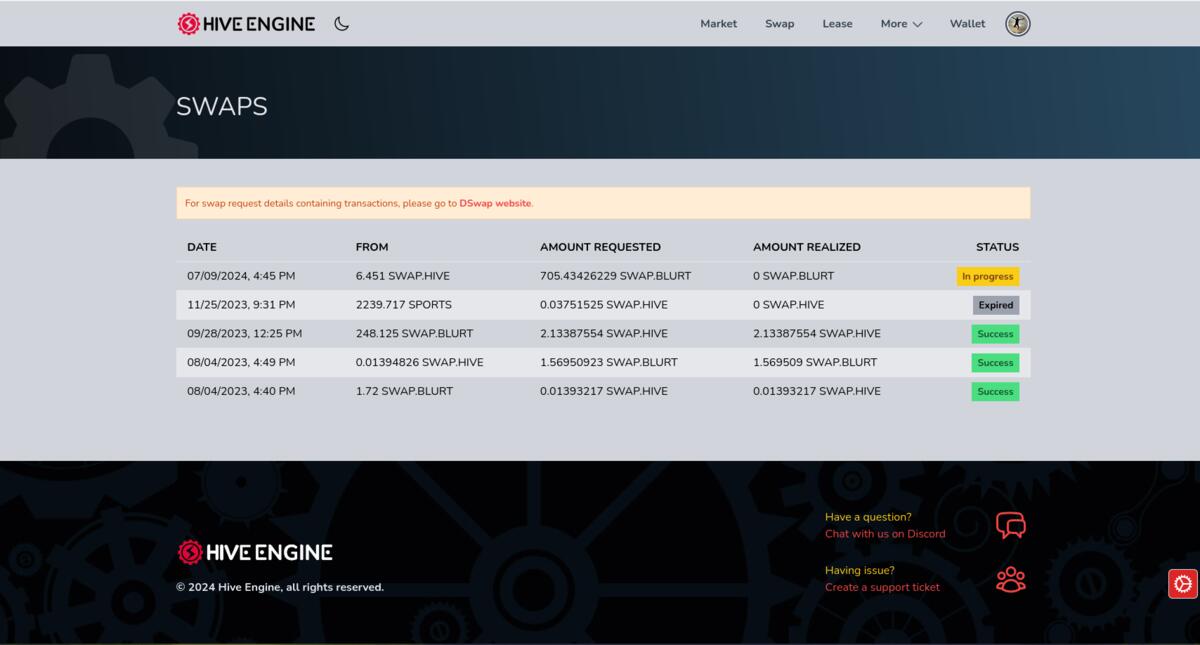Image resolution: width=1200 pixels, height=645 pixels.
Task: Click the Discord chat bubbles icon
Action: tap(1011, 525)
